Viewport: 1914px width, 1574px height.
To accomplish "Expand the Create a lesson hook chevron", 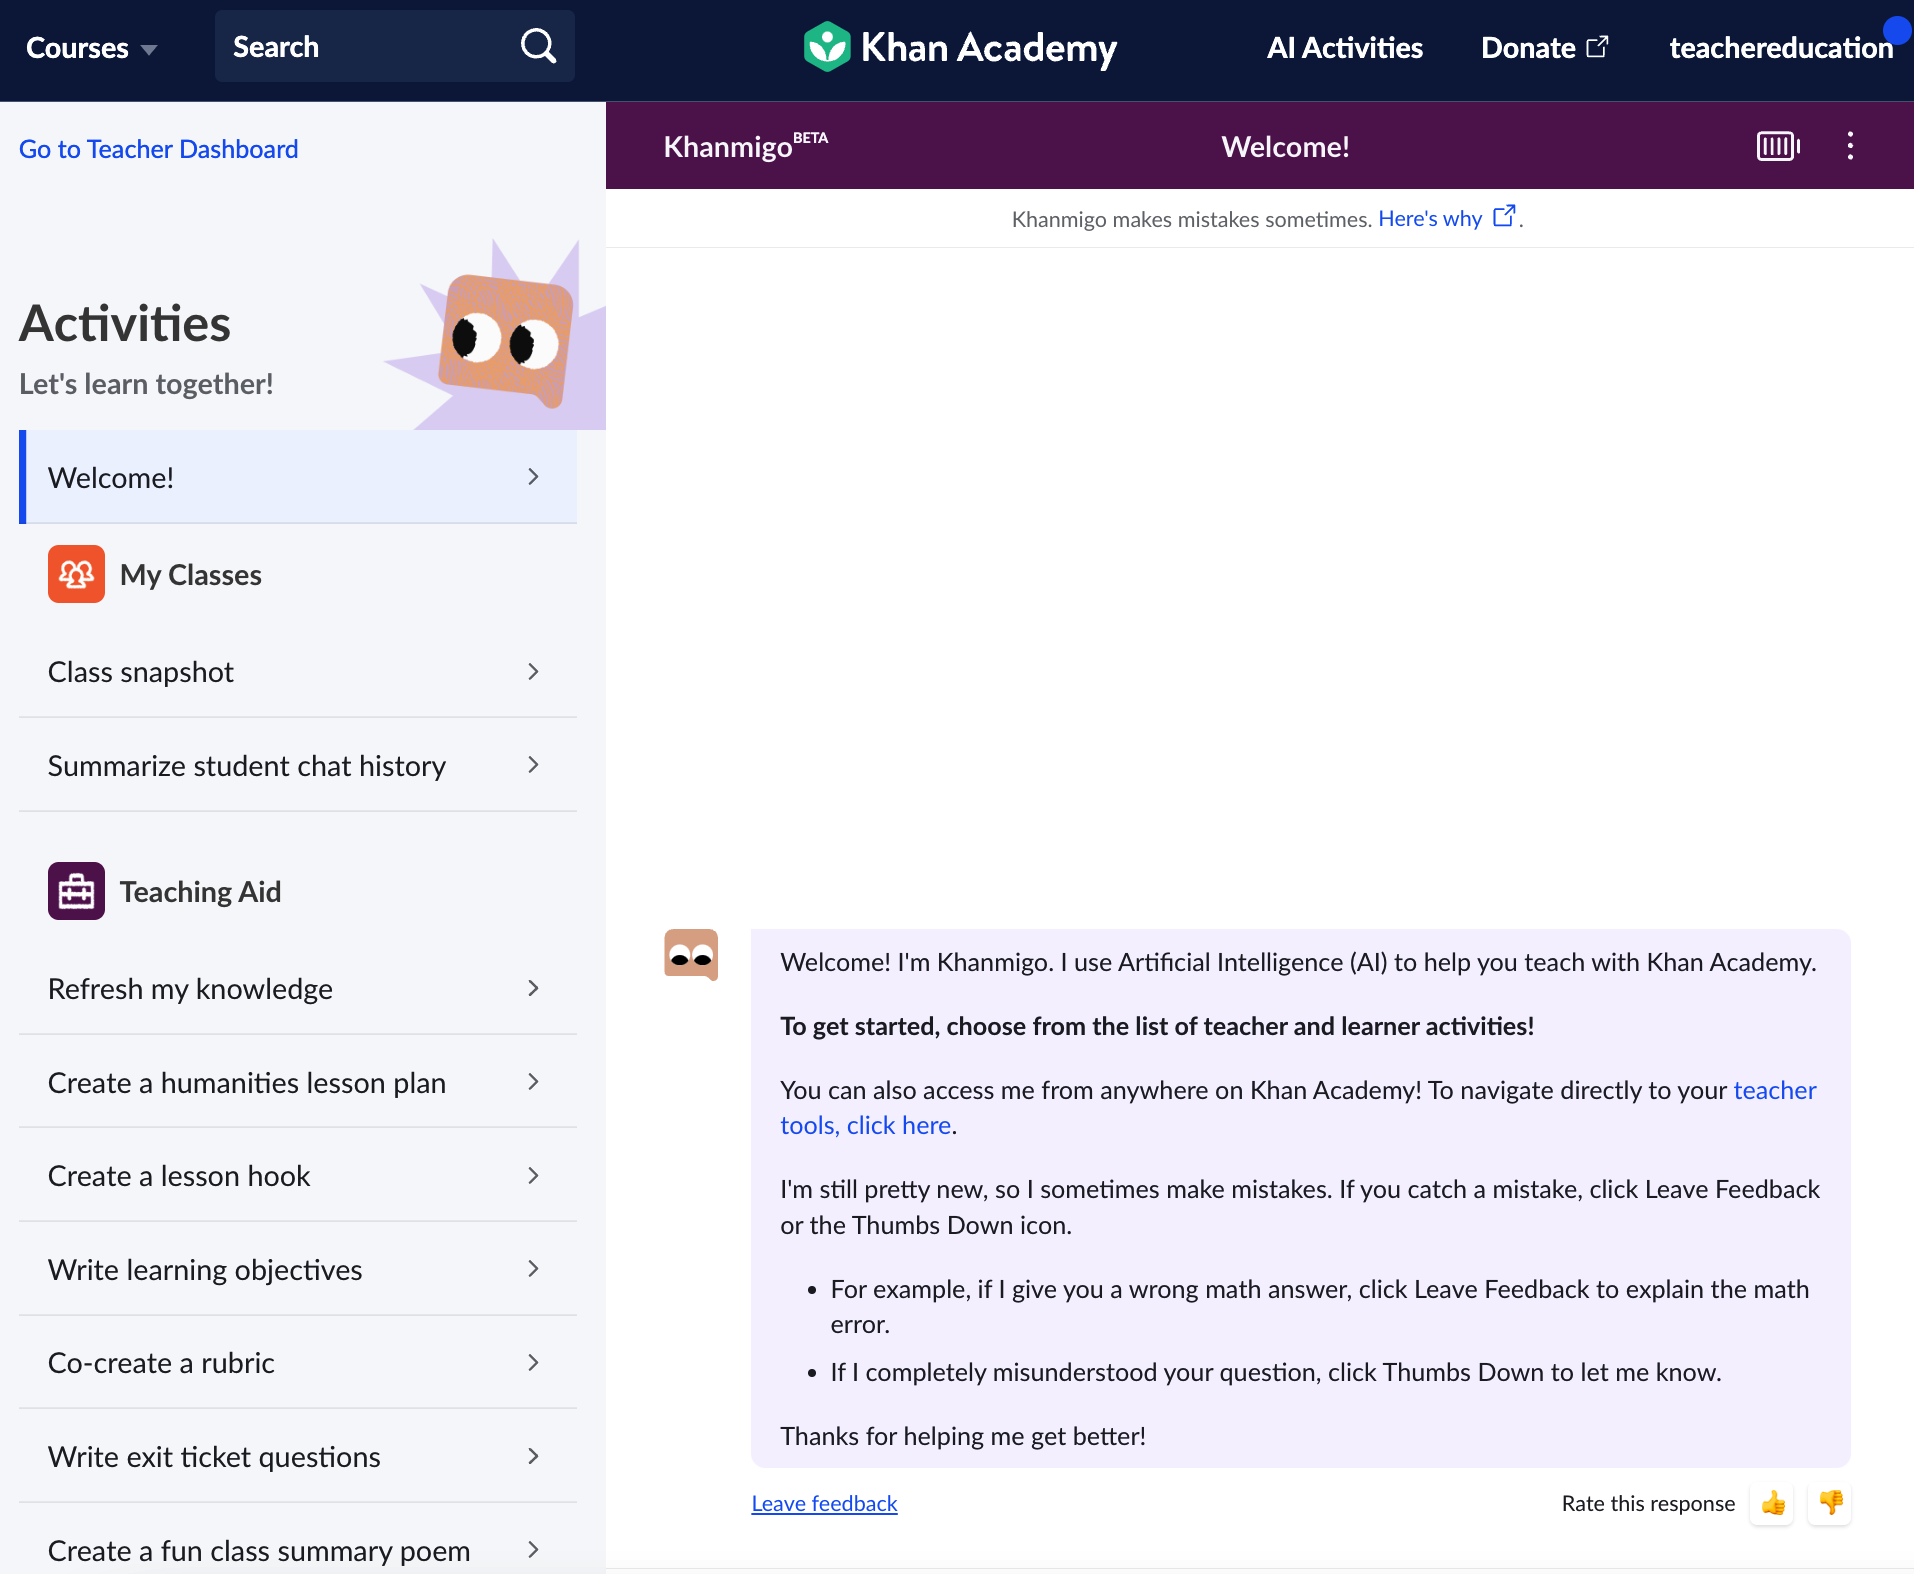I will 533,1176.
